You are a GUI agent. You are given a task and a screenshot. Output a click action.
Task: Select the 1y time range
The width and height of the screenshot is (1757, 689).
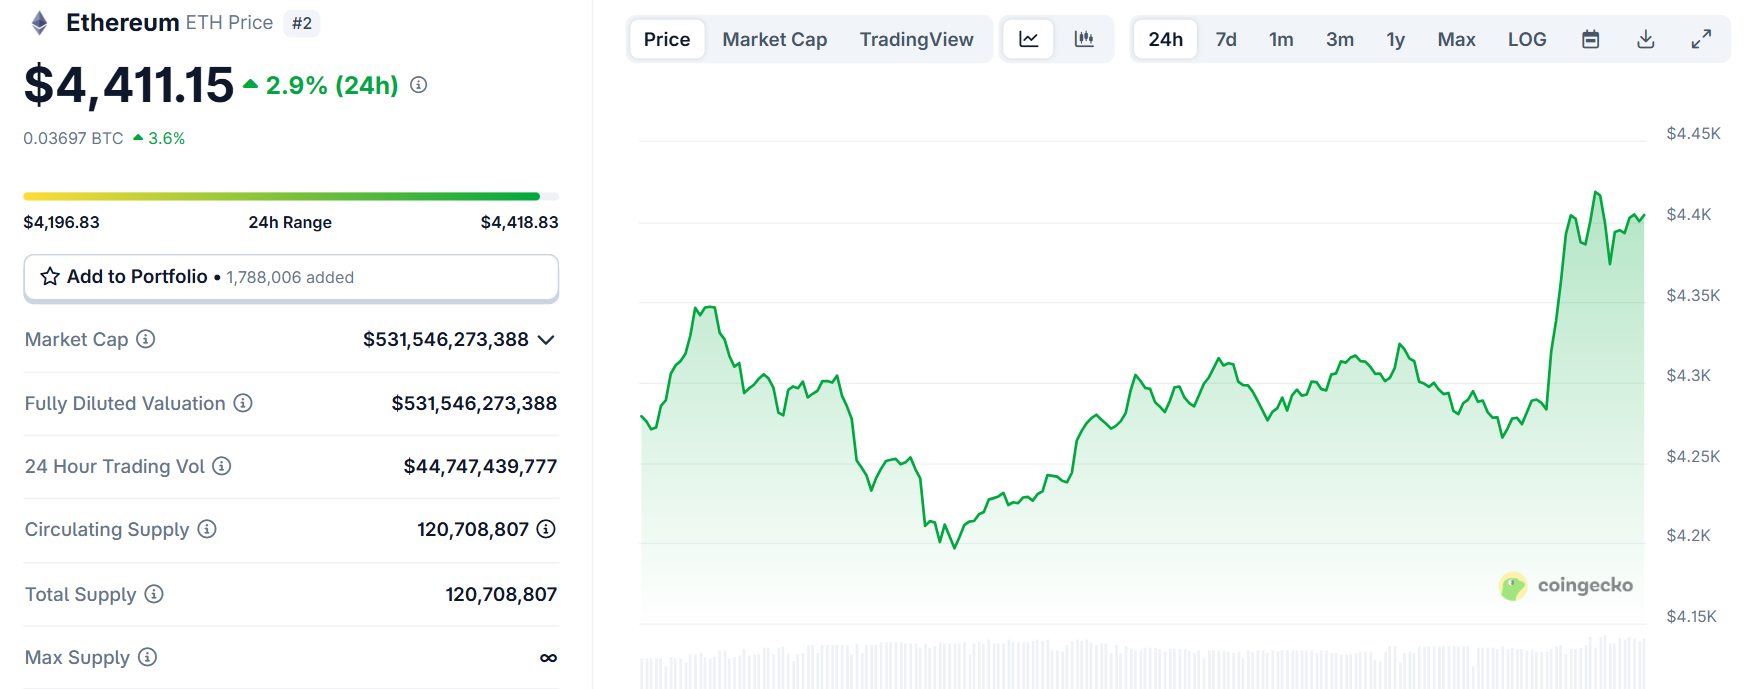tap(1396, 39)
